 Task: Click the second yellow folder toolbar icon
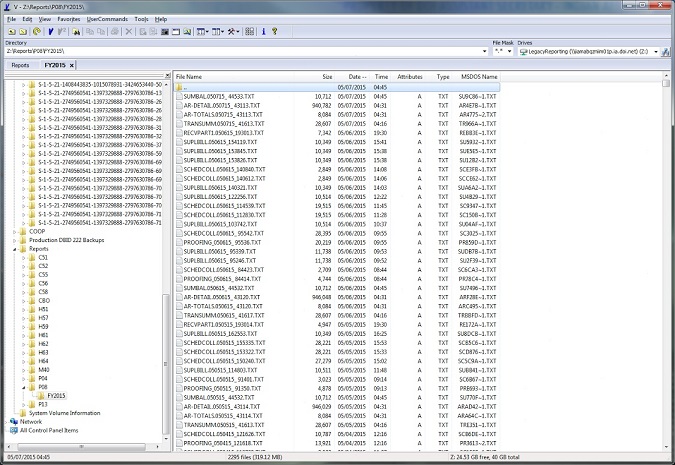(x=23, y=31)
